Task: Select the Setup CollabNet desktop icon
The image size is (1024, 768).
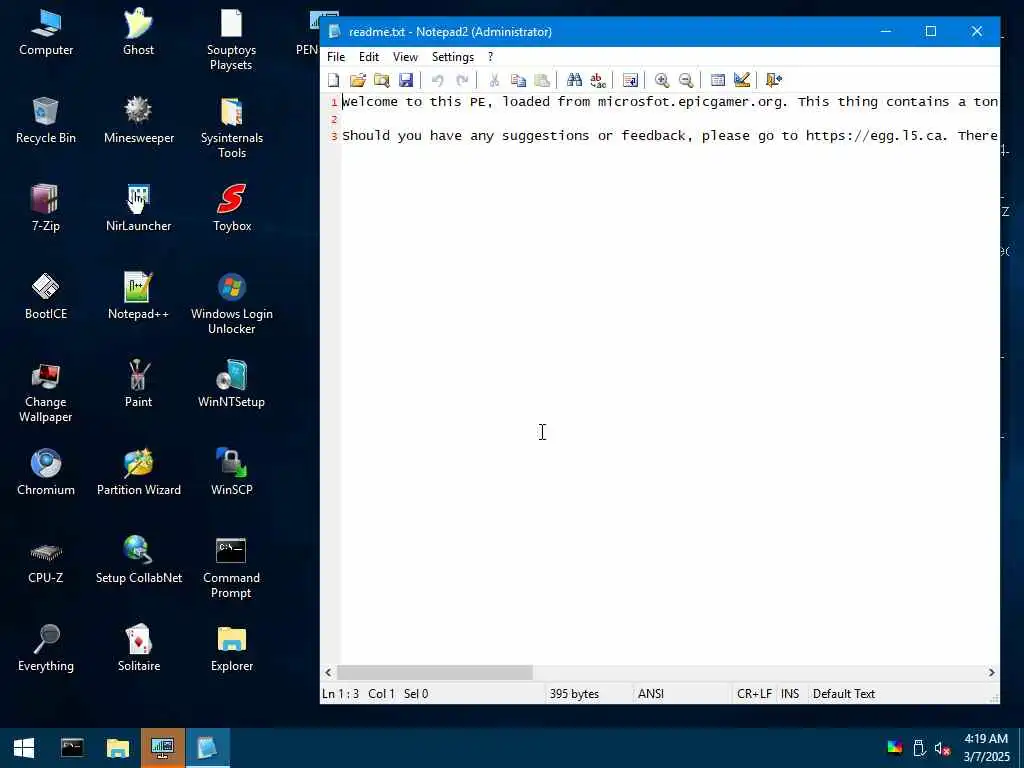Action: point(138,560)
